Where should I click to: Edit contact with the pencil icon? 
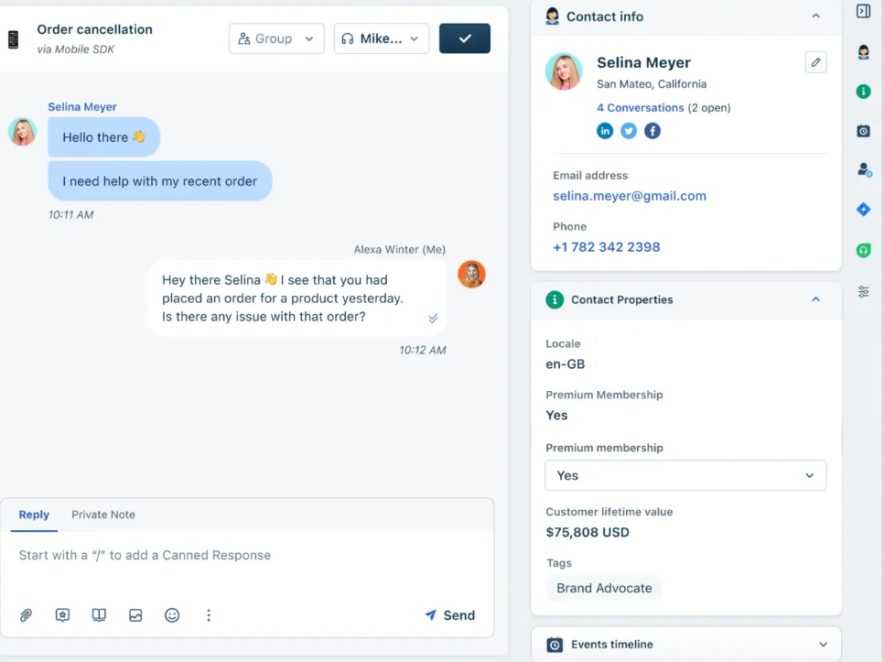[816, 63]
